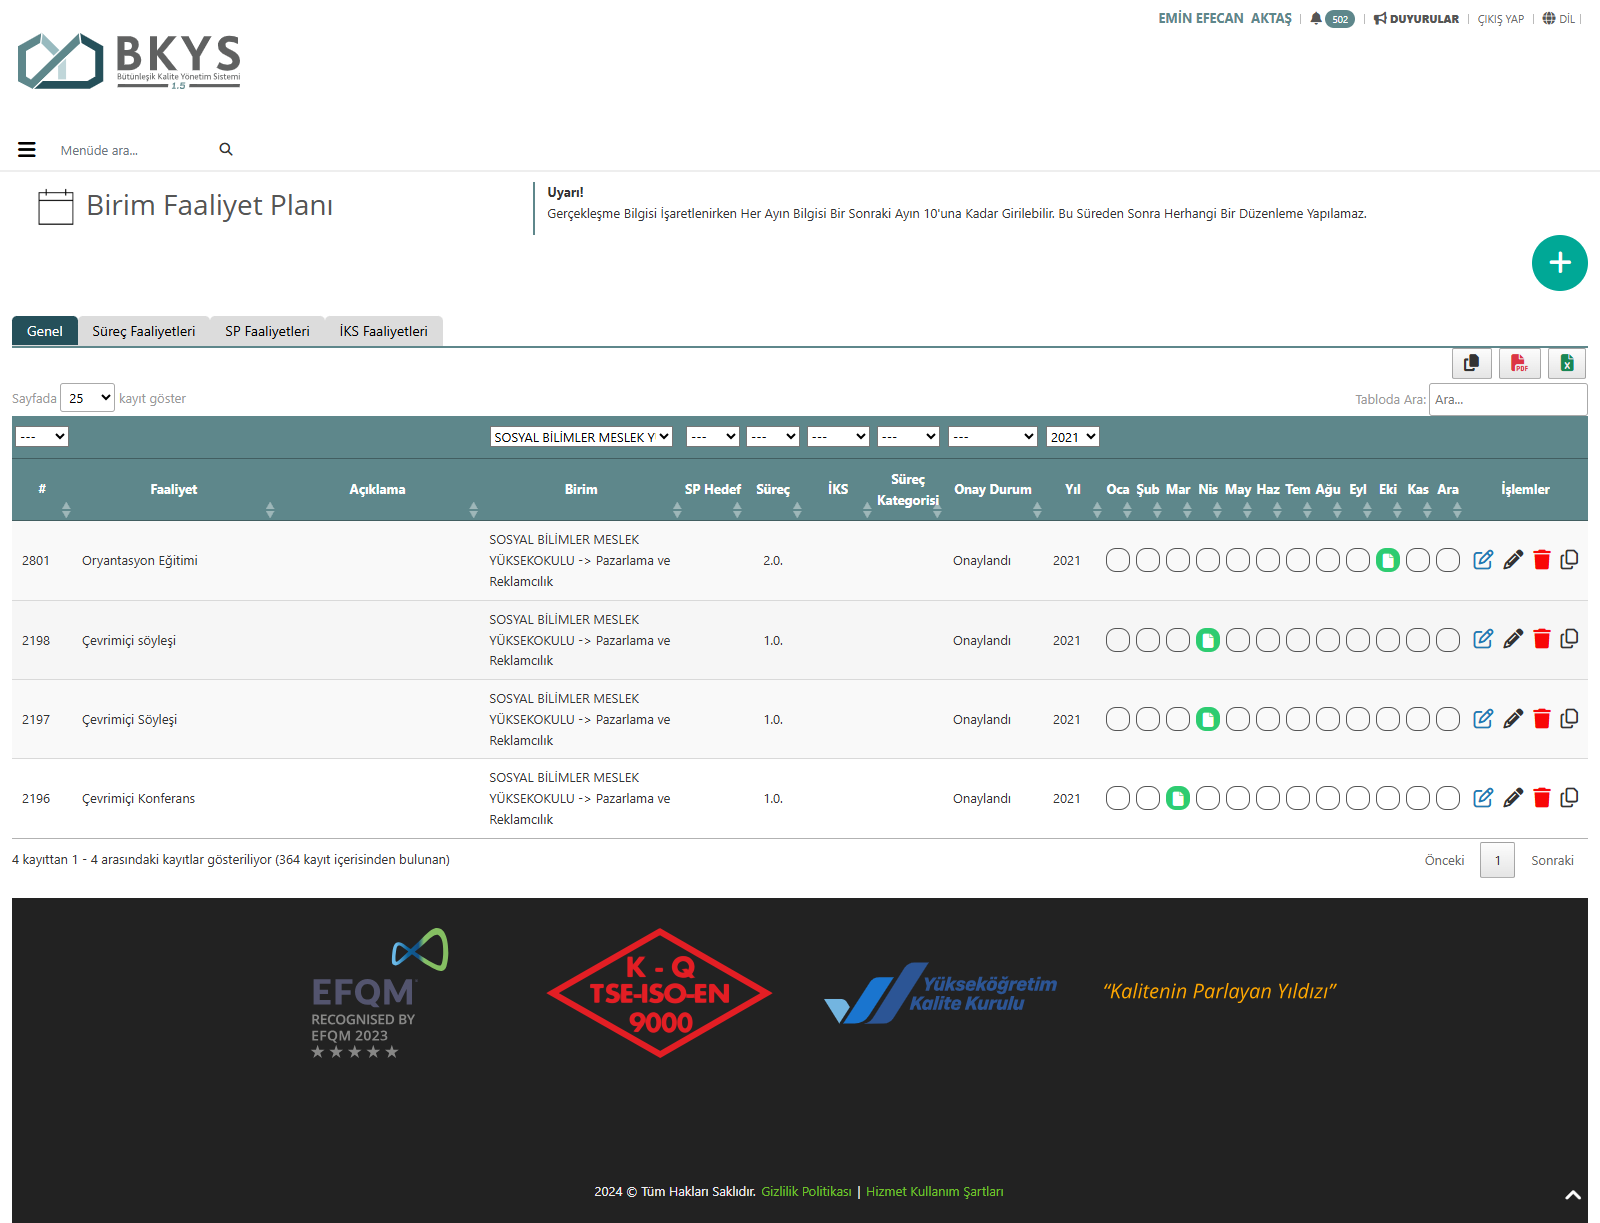The height and width of the screenshot is (1223, 1600).
Task: Open the records per page dropdown
Action: click(x=87, y=398)
